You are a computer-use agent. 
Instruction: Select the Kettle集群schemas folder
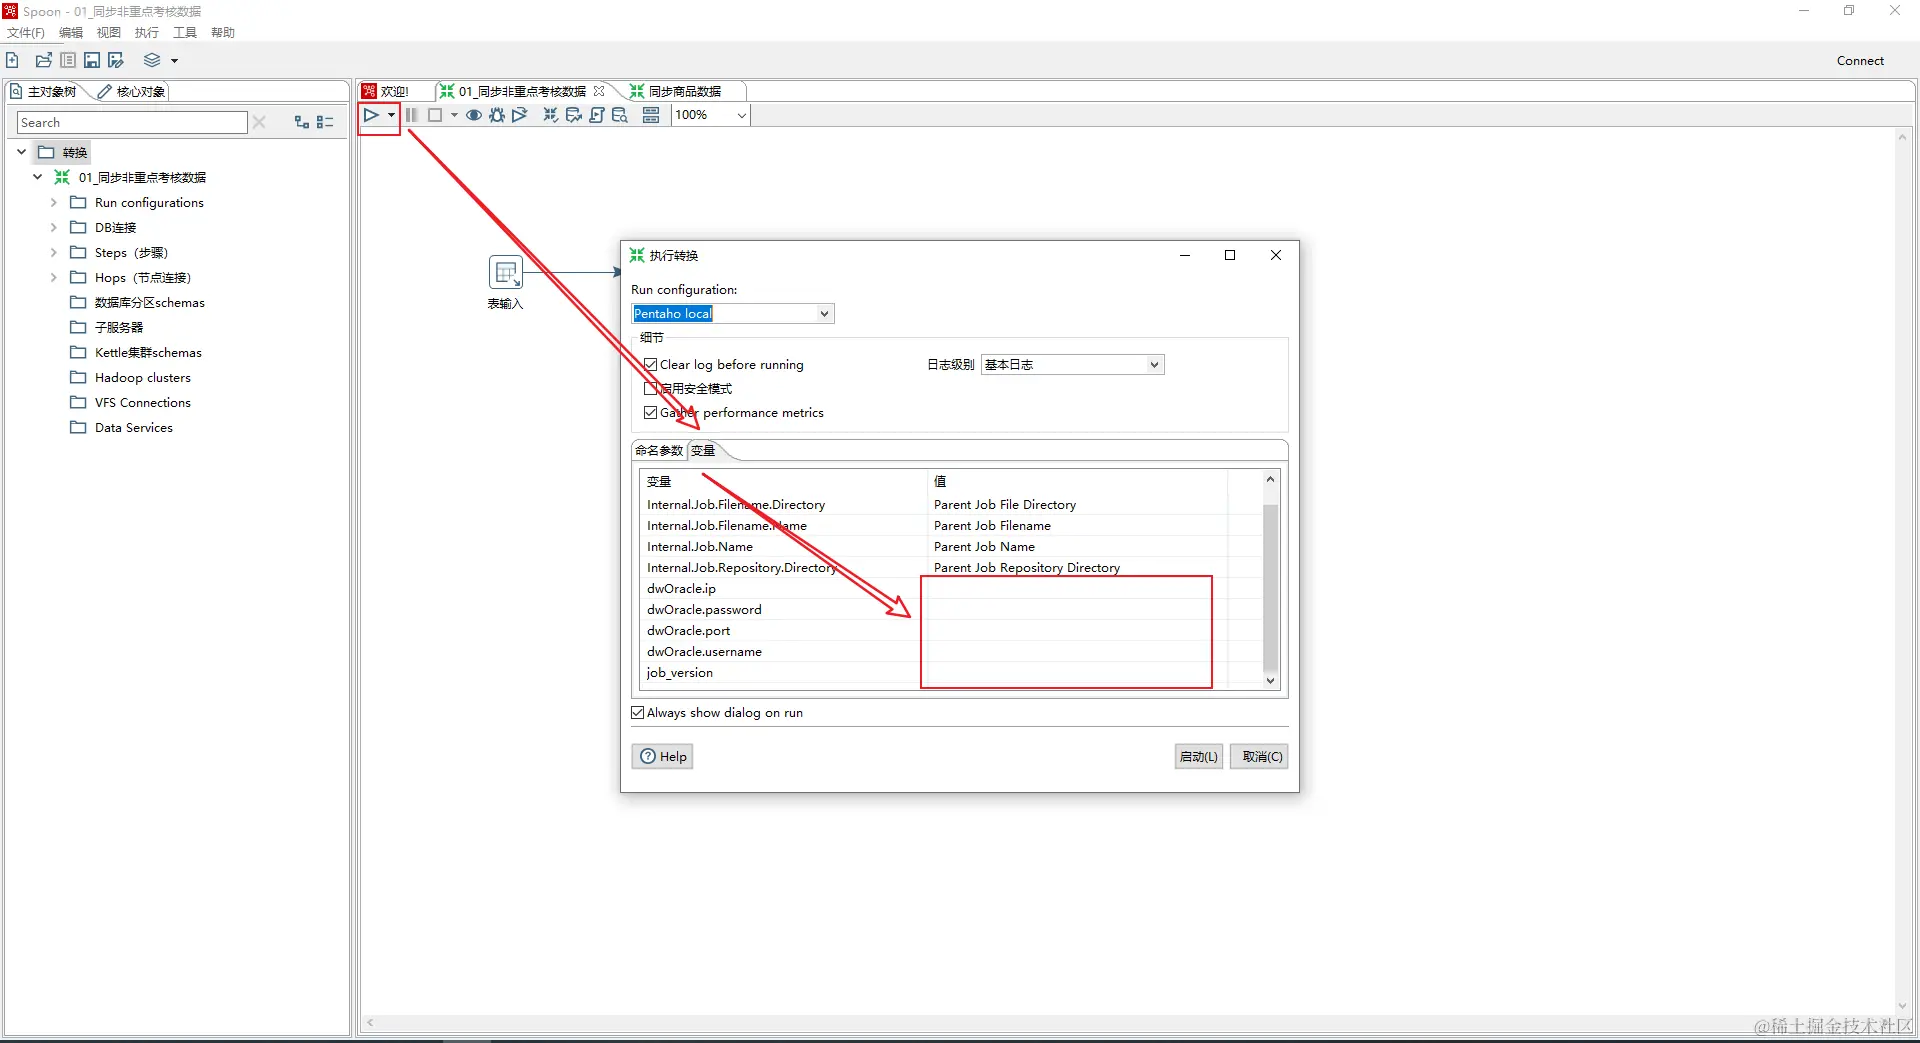tap(136, 352)
